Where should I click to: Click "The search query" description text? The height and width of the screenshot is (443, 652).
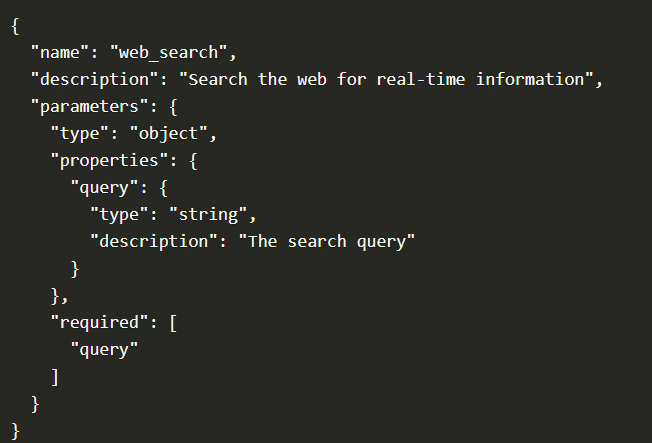tap(326, 241)
